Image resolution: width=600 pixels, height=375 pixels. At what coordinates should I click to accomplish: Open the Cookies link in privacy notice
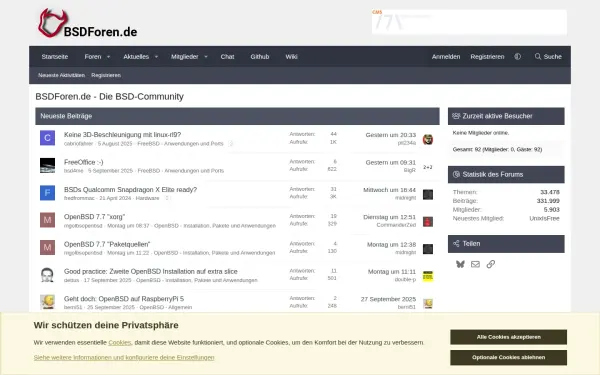[x=120, y=342]
